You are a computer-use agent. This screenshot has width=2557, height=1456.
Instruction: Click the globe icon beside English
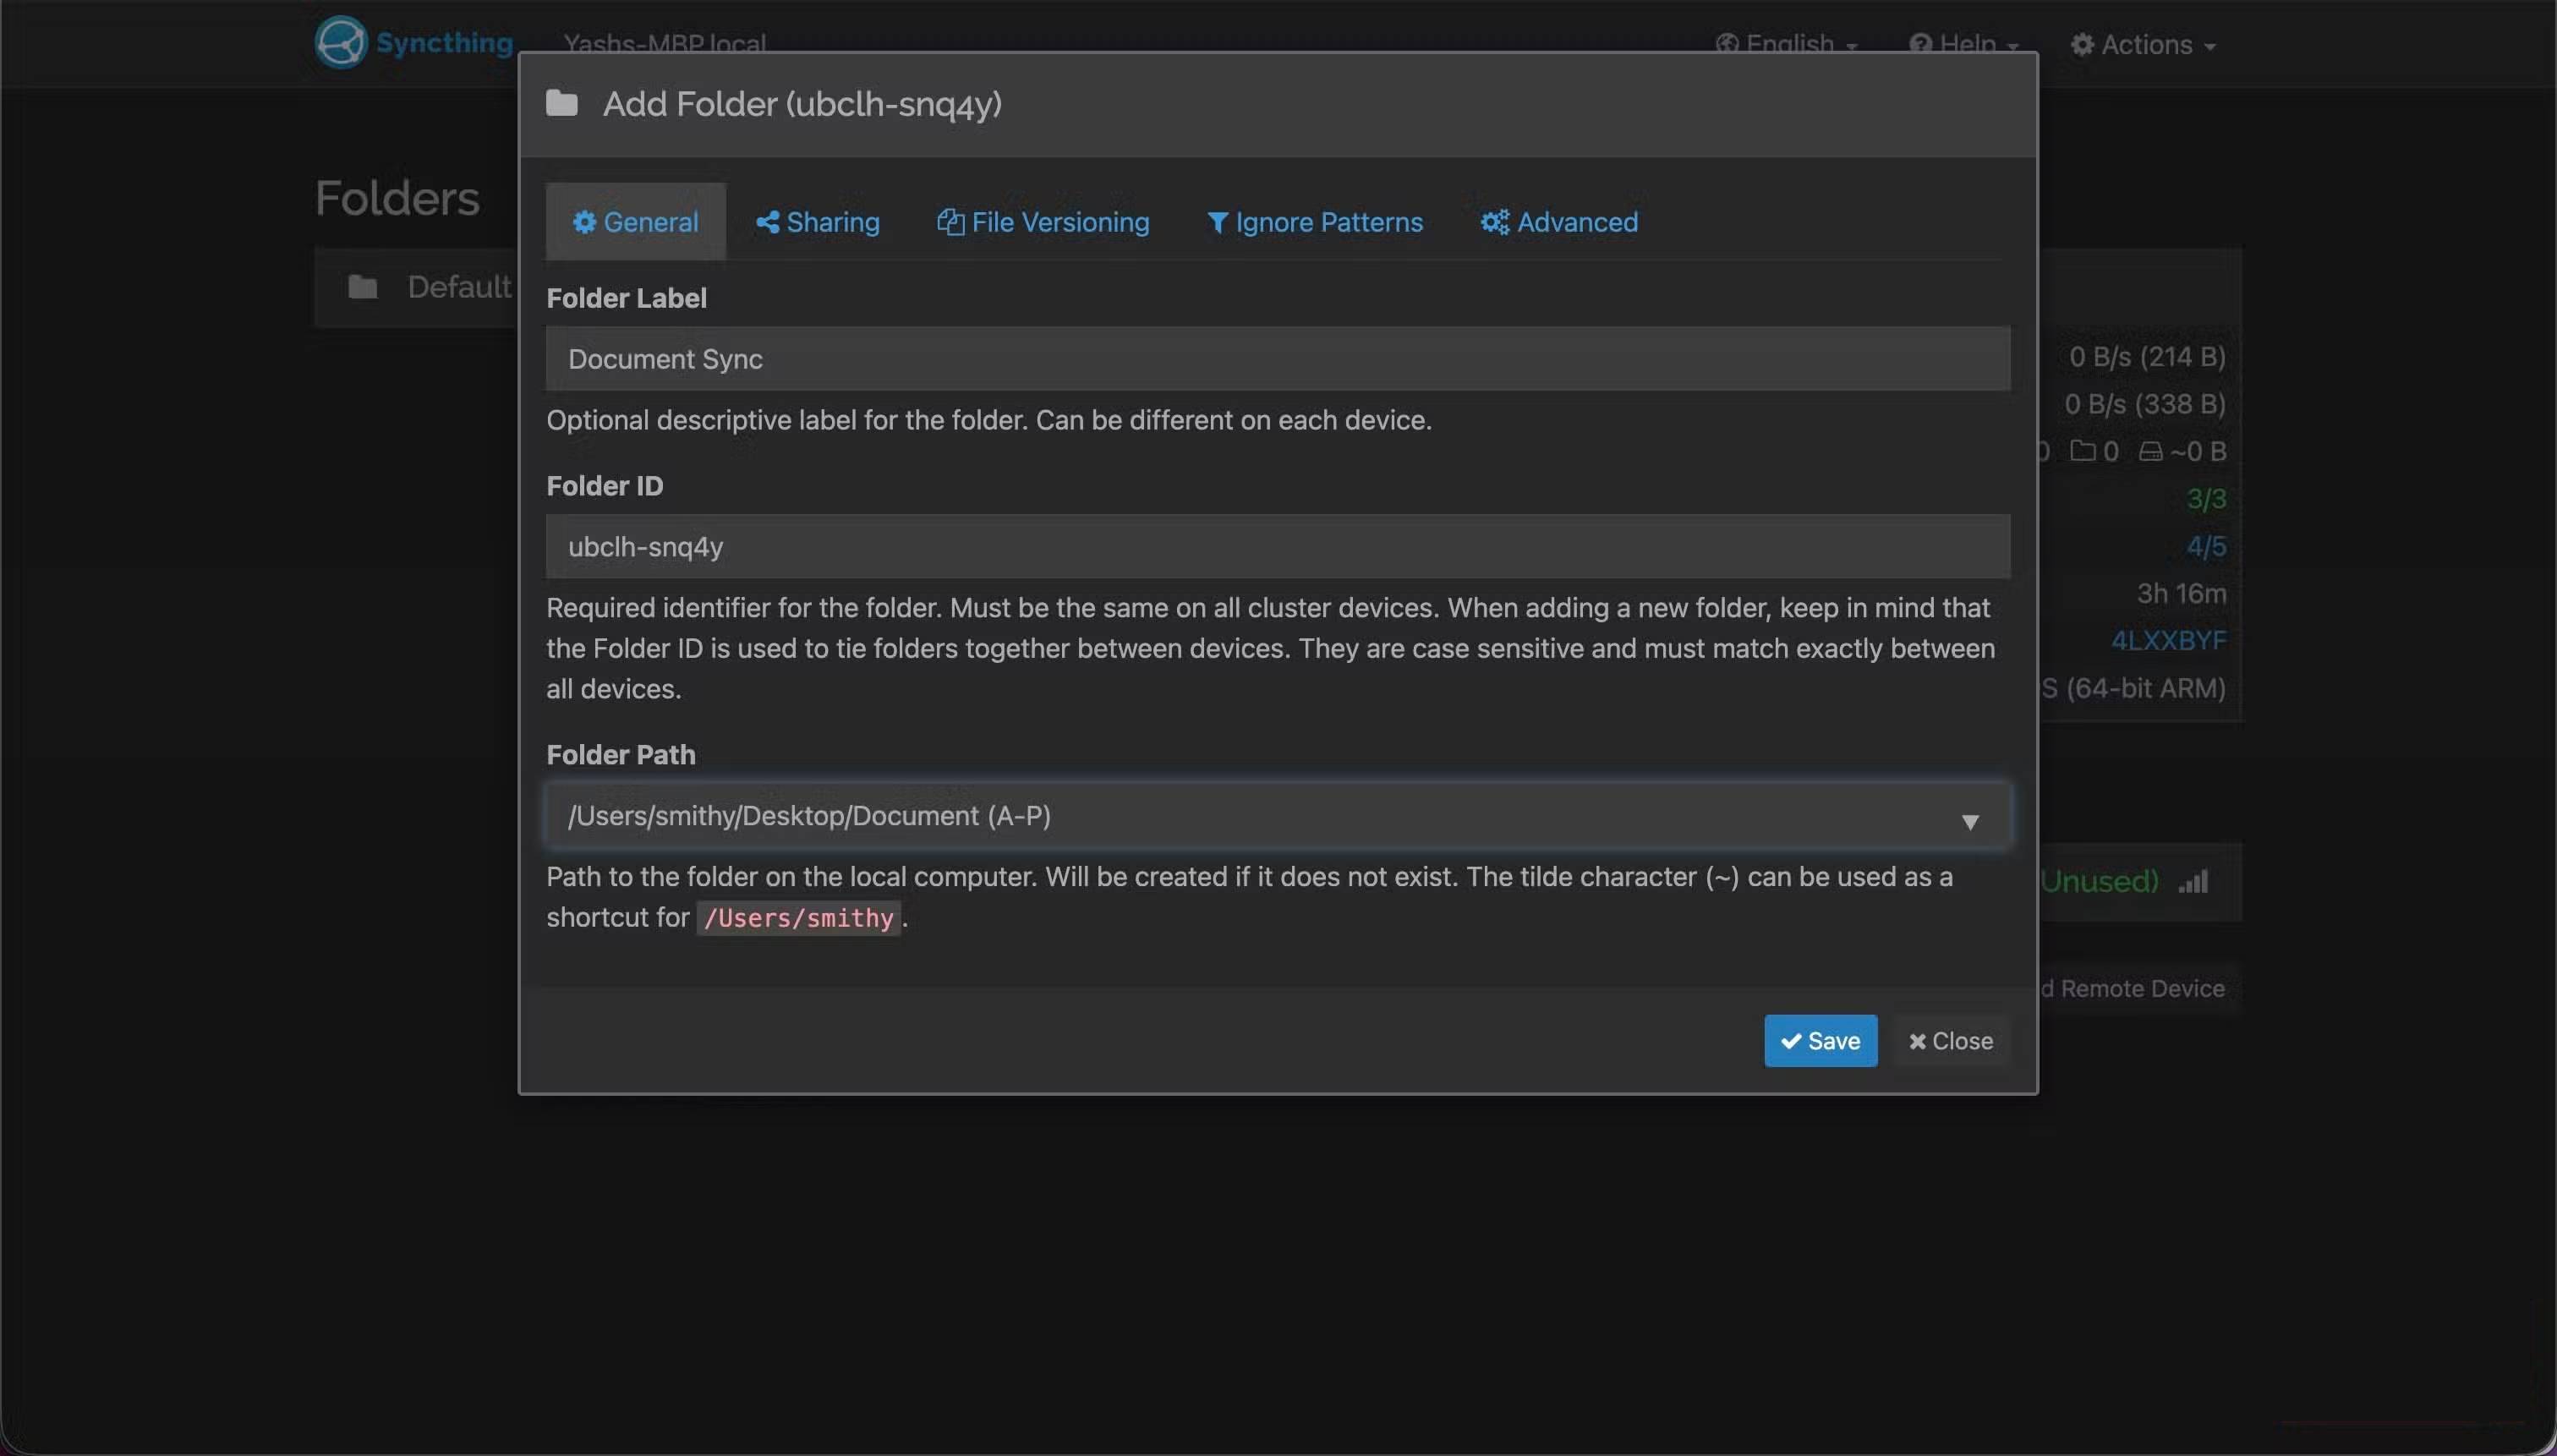[x=1729, y=44]
